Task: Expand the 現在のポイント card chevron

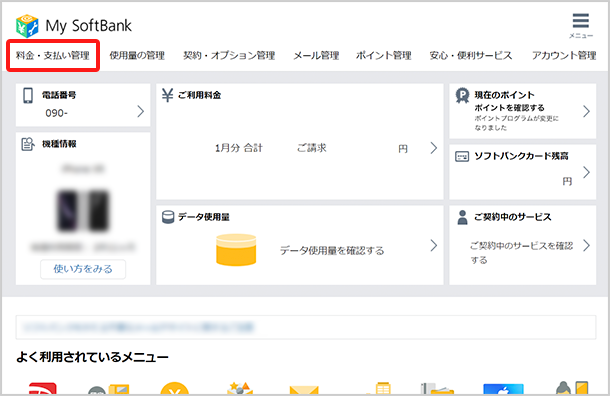Action: pos(586,112)
